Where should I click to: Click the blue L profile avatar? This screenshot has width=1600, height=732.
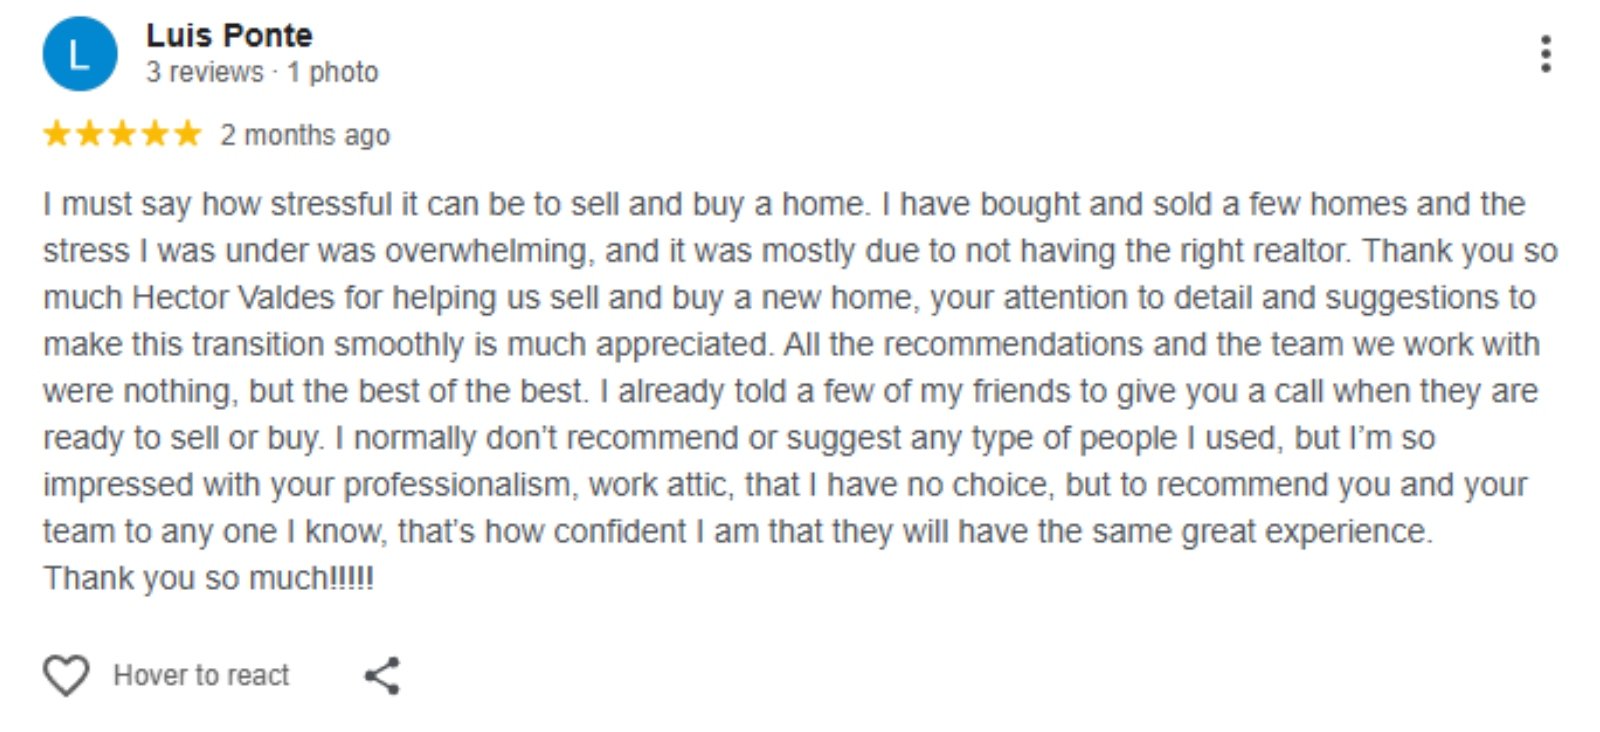coord(79,54)
